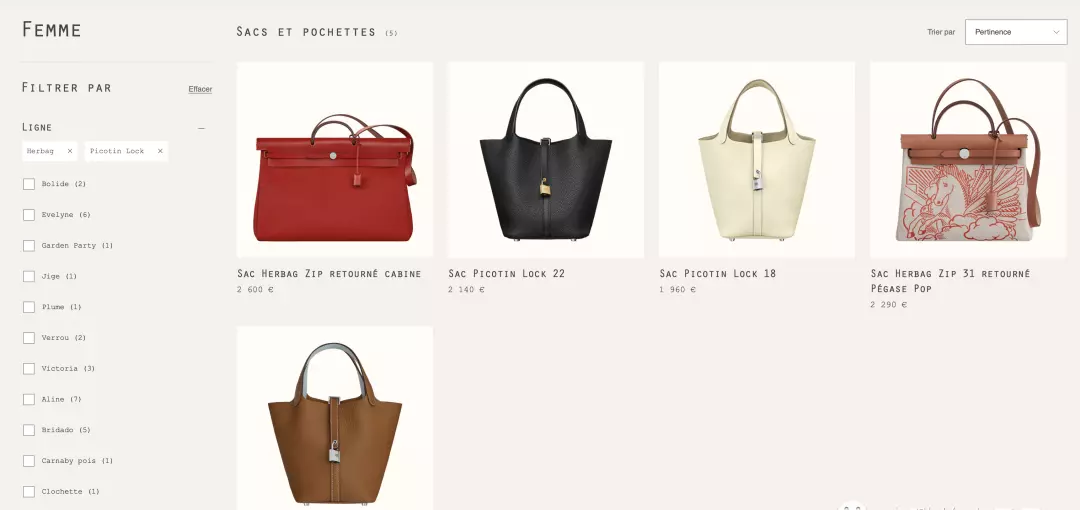
Task: Open the red Herbag Zip cabine image
Action: [335, 160]
